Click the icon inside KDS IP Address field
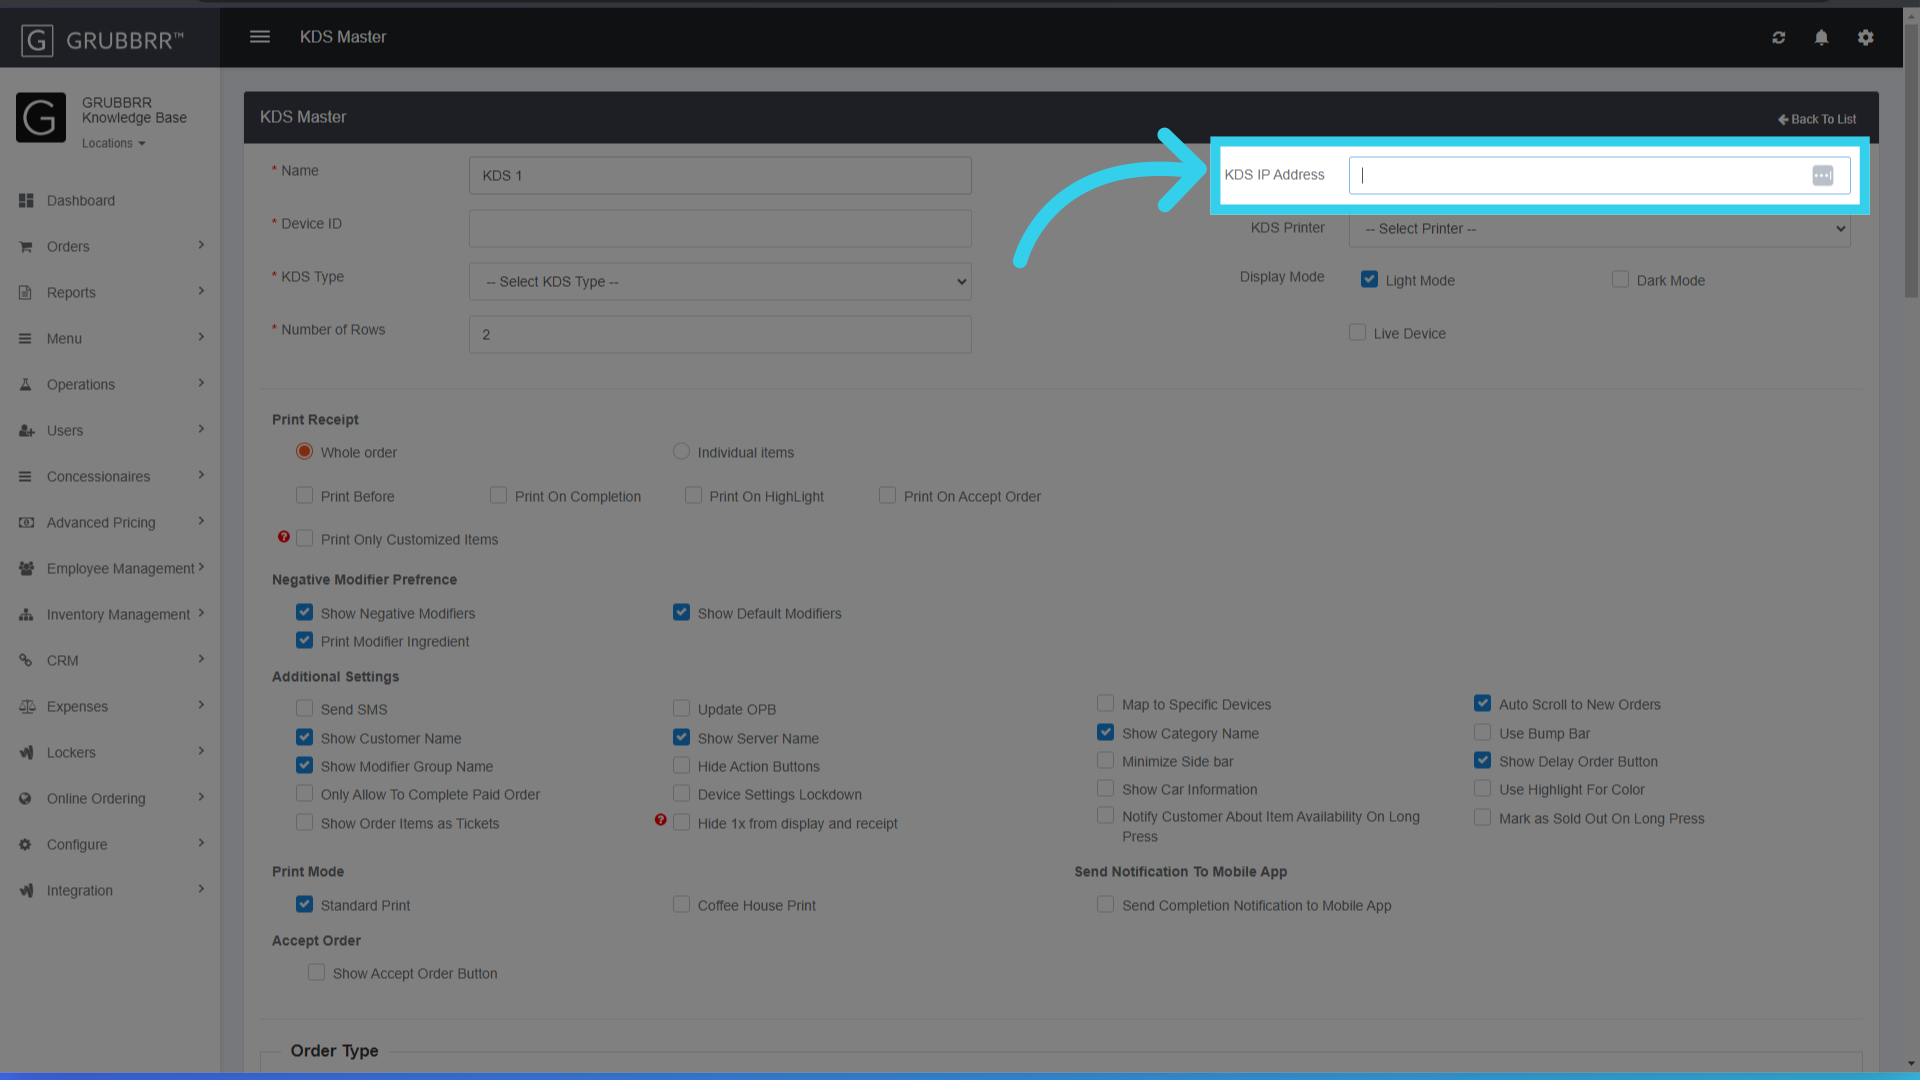 pyautogui.click(x=1822, y=176)
